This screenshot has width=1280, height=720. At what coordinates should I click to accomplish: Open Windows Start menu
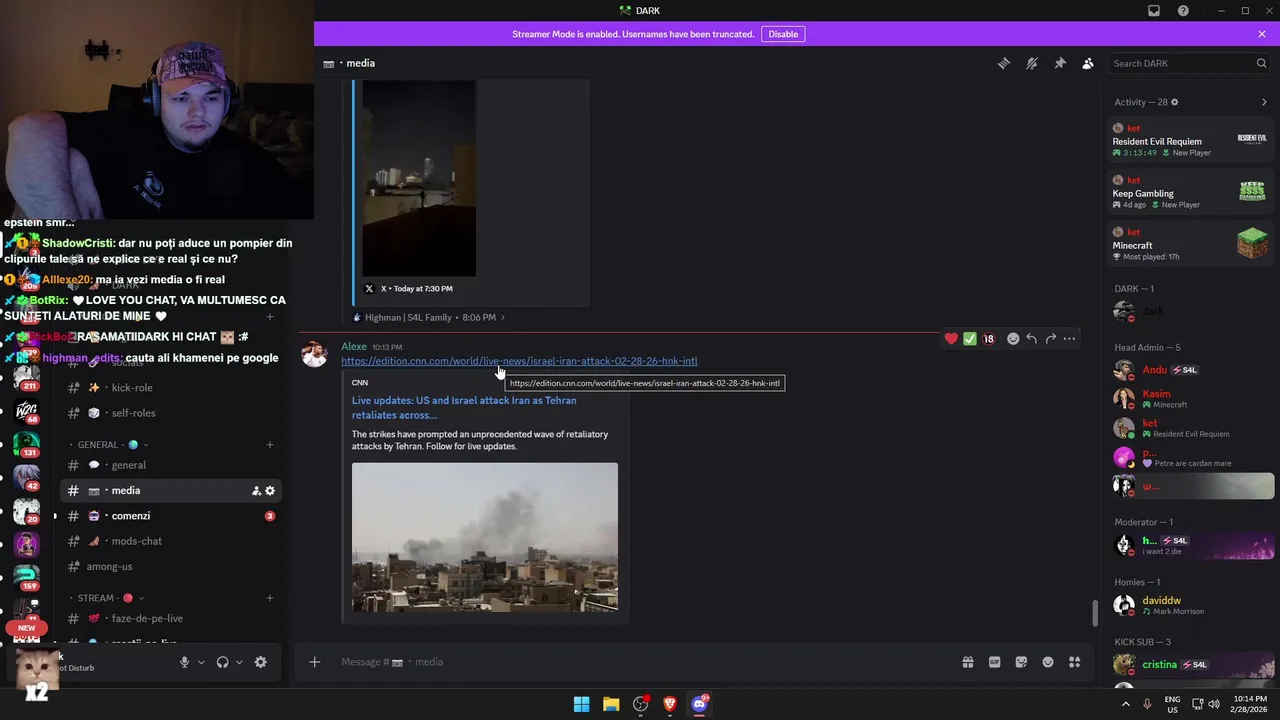[581, 704]
